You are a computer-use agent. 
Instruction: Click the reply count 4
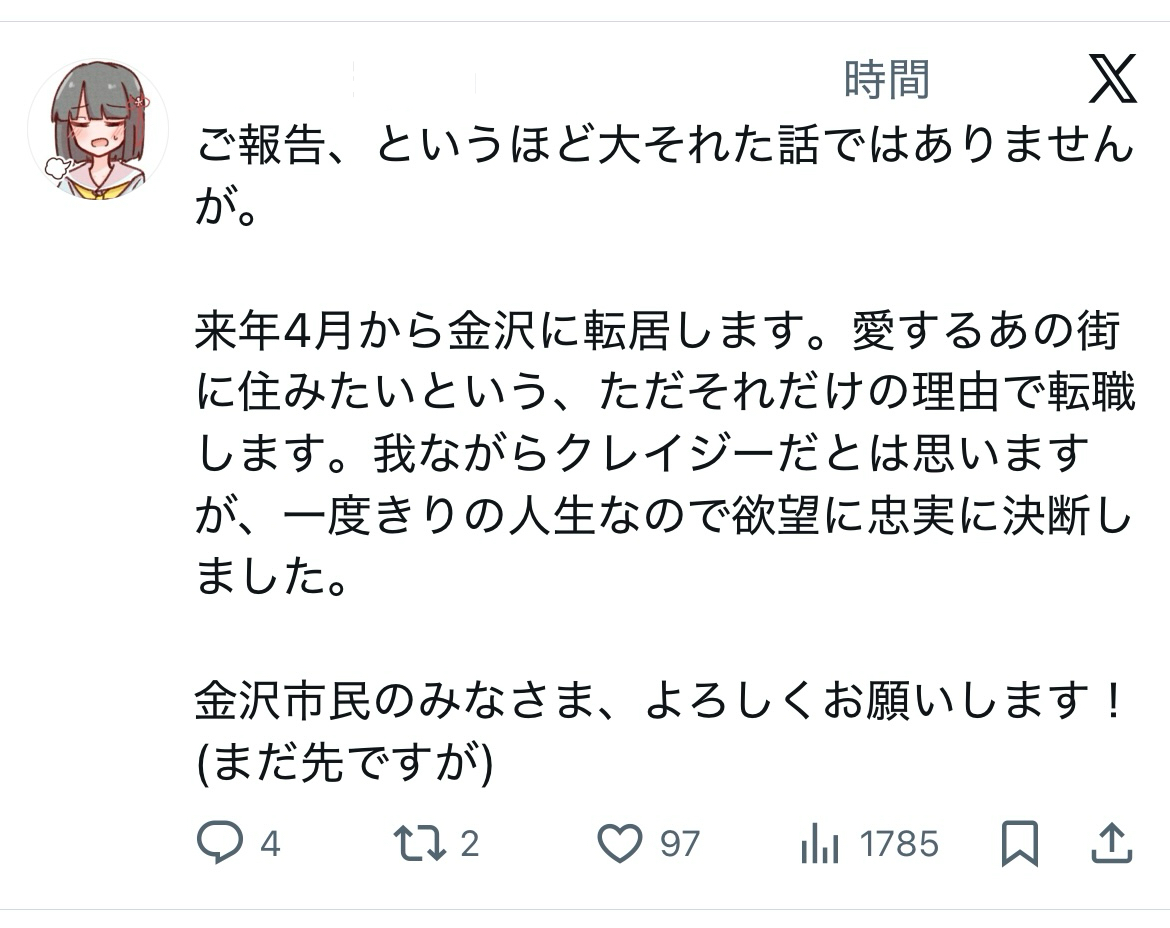(270, 845)
